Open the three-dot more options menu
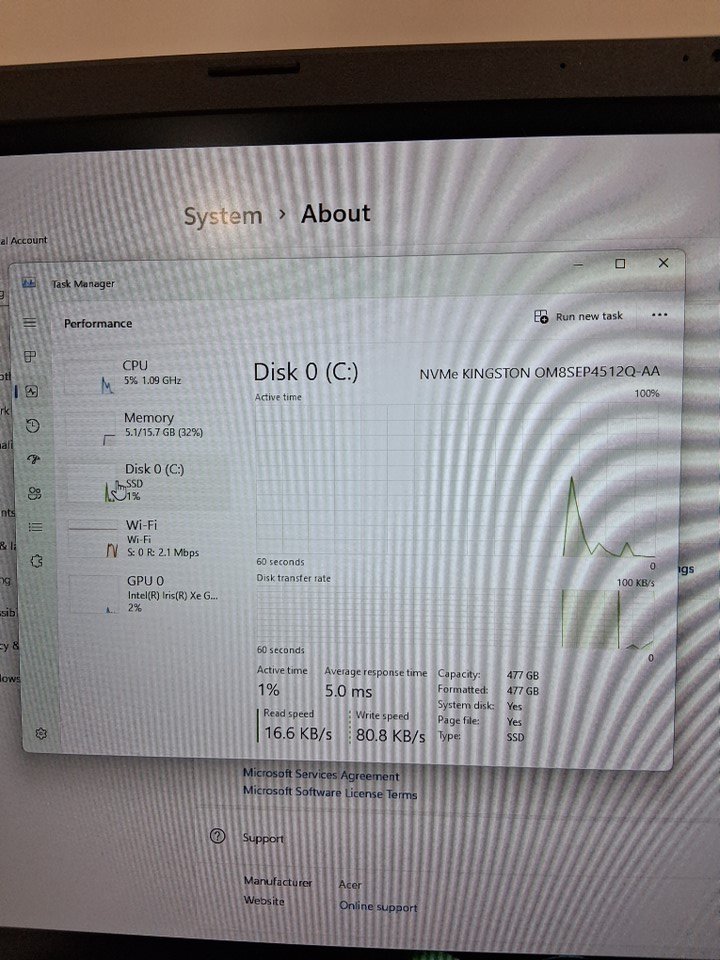 click(659, 314)
